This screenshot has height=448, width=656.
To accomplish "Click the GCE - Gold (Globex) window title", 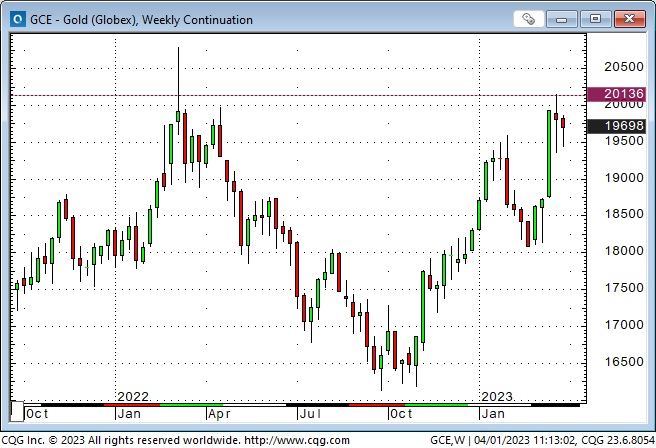I will 141,20.
